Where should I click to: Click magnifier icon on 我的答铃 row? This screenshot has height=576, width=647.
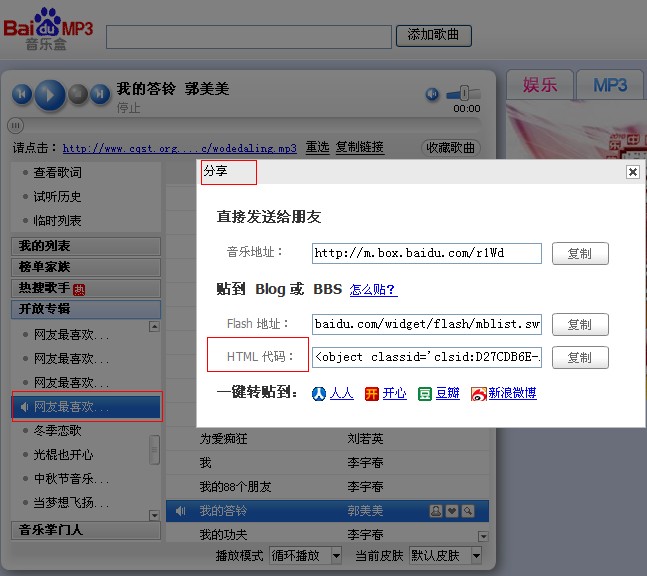(468, 511)
